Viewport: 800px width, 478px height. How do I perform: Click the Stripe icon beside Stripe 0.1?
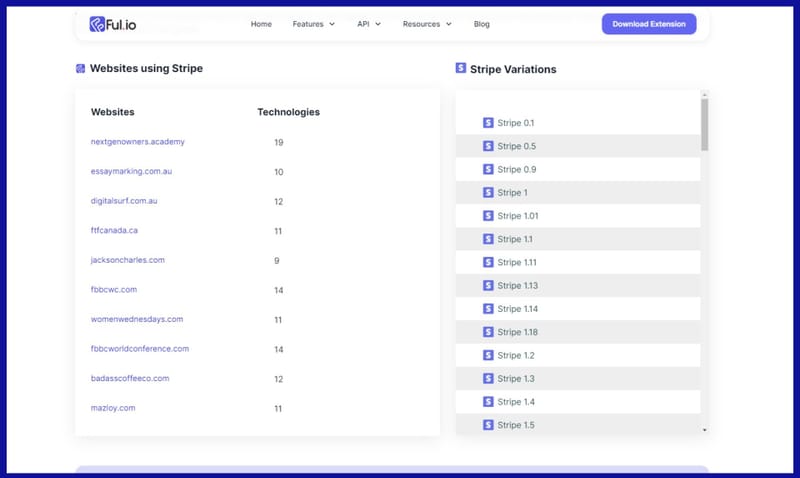click(488, 123)
